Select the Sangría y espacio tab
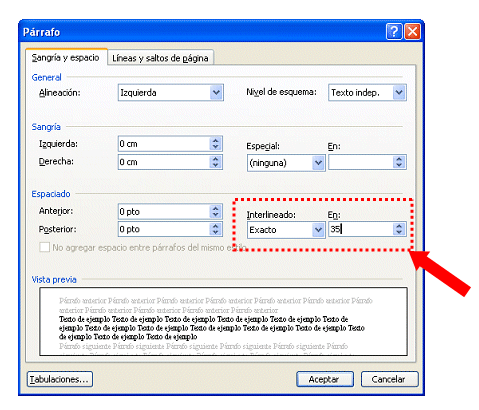Viewport: 479px width, 410px height. pyautogui.click(x=66, y=57)
